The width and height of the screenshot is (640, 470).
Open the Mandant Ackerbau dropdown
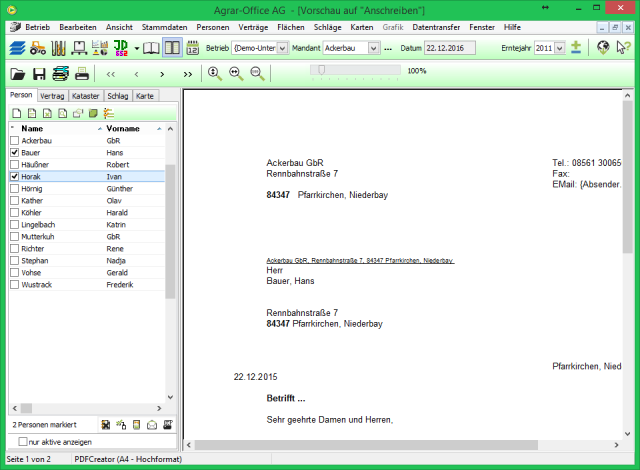tap(374, 48)
